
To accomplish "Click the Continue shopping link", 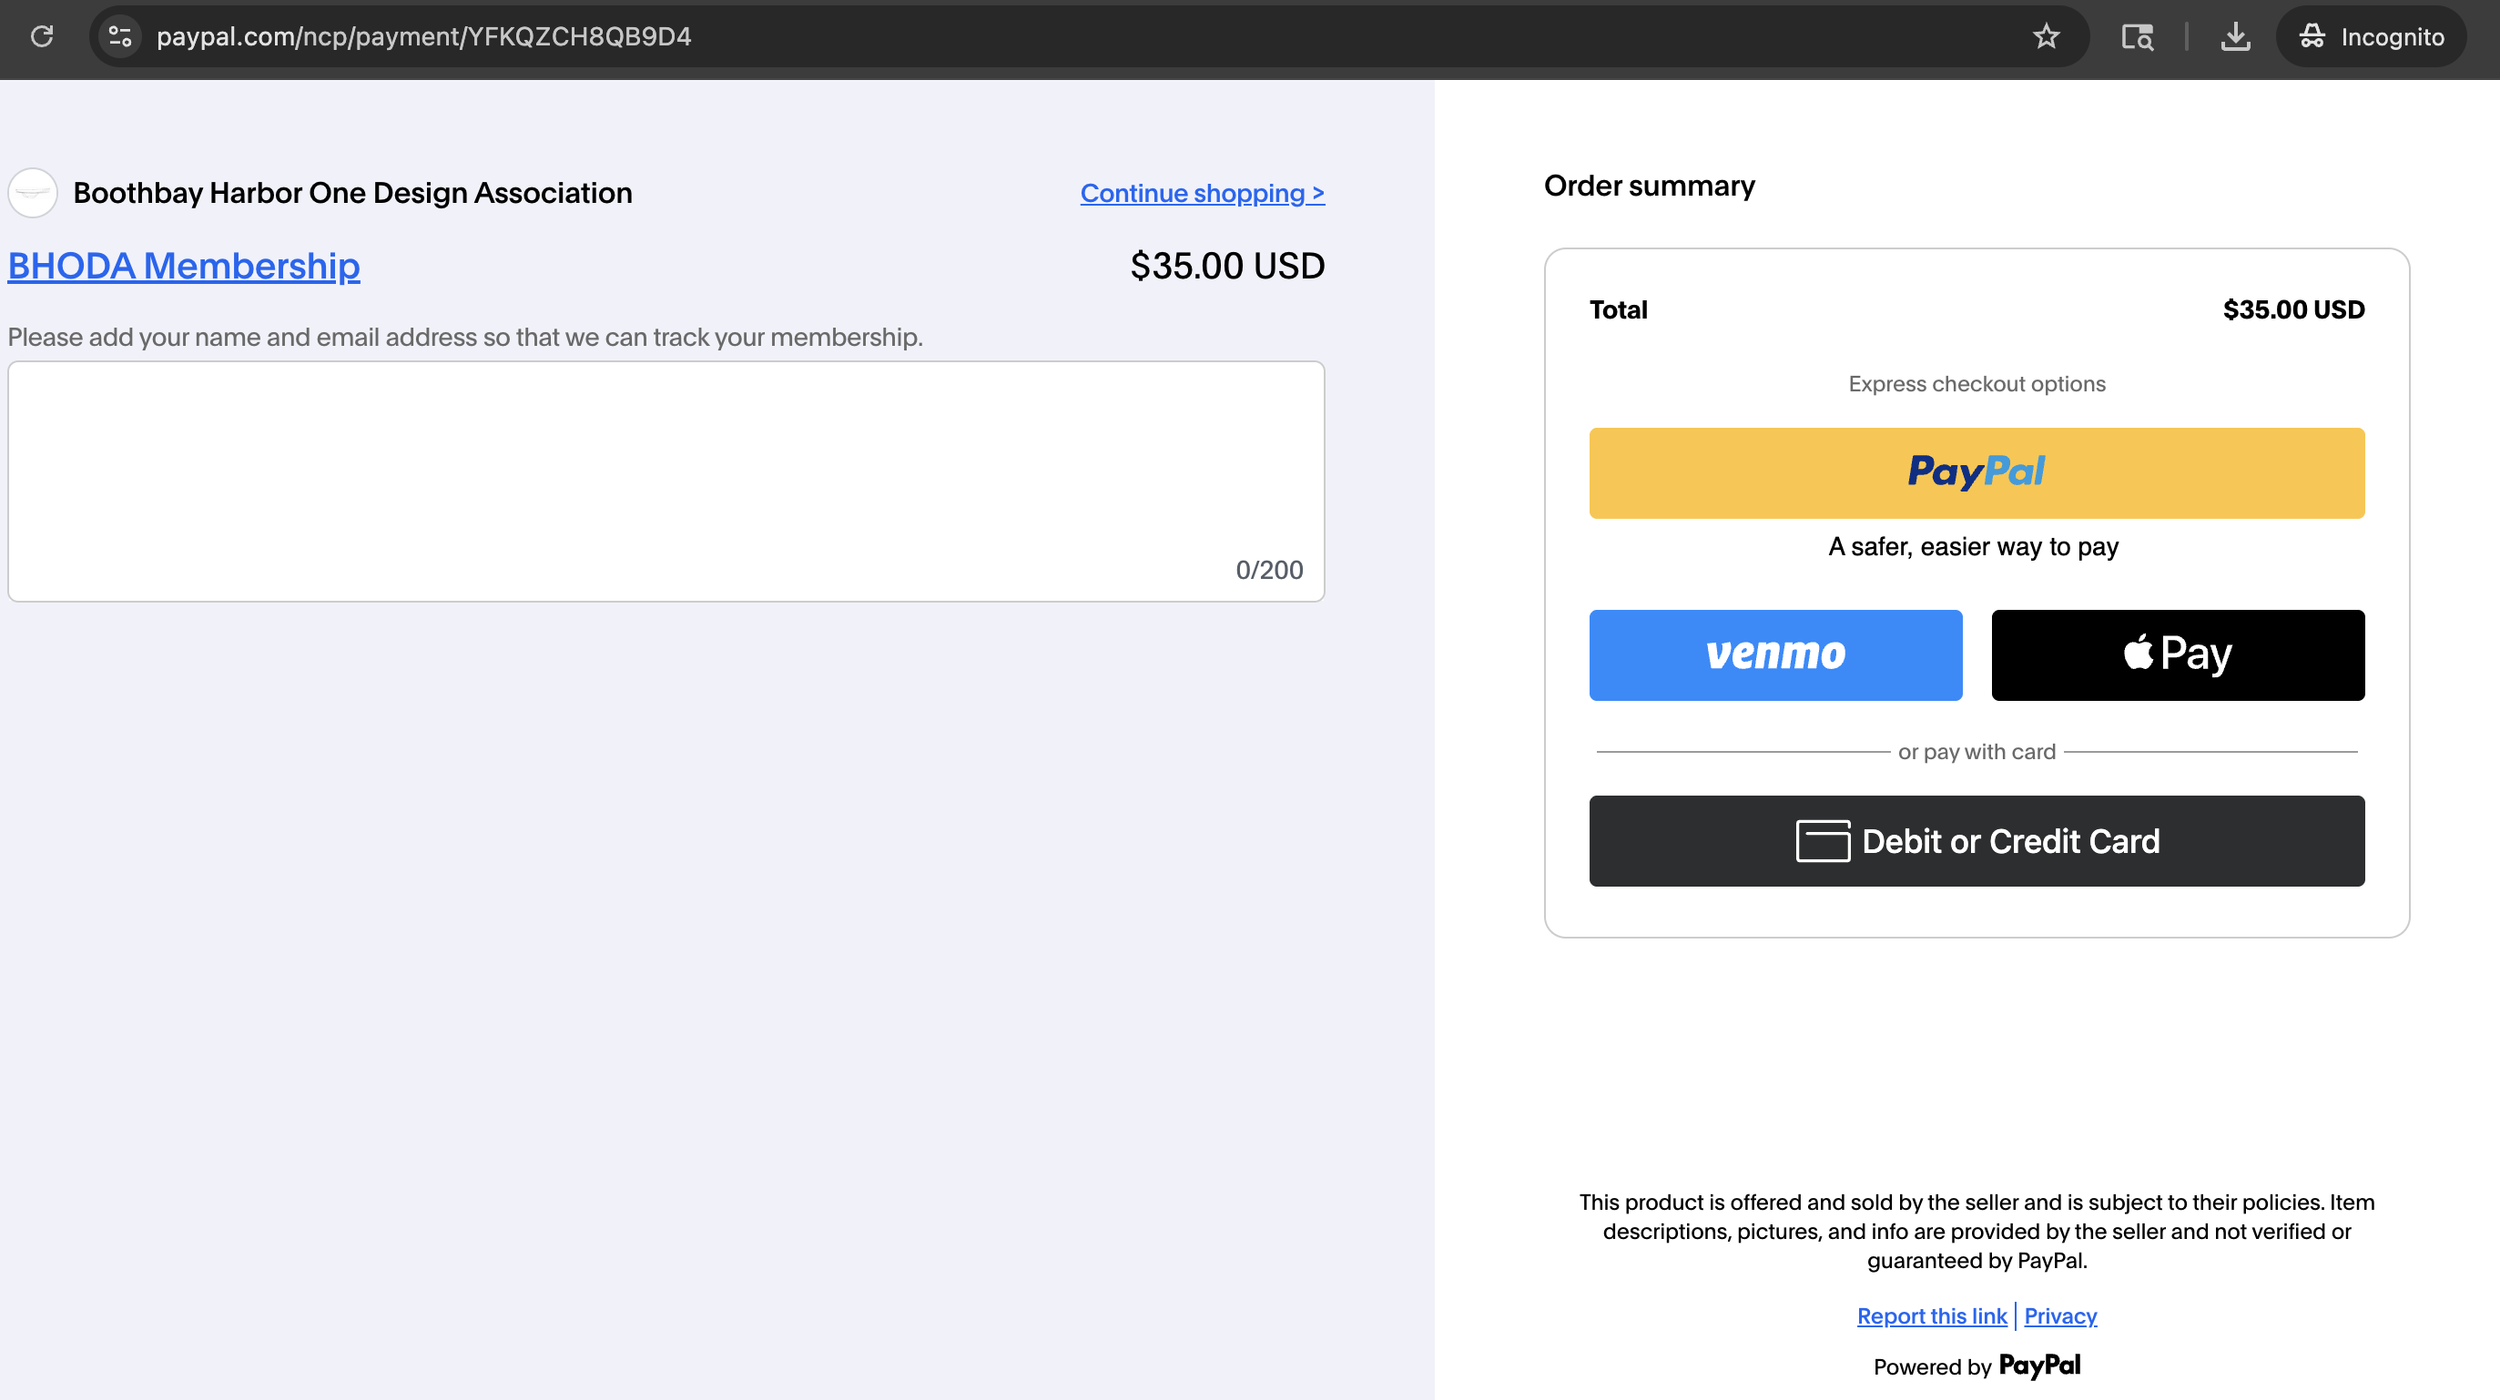I will tap(1202, 193).
